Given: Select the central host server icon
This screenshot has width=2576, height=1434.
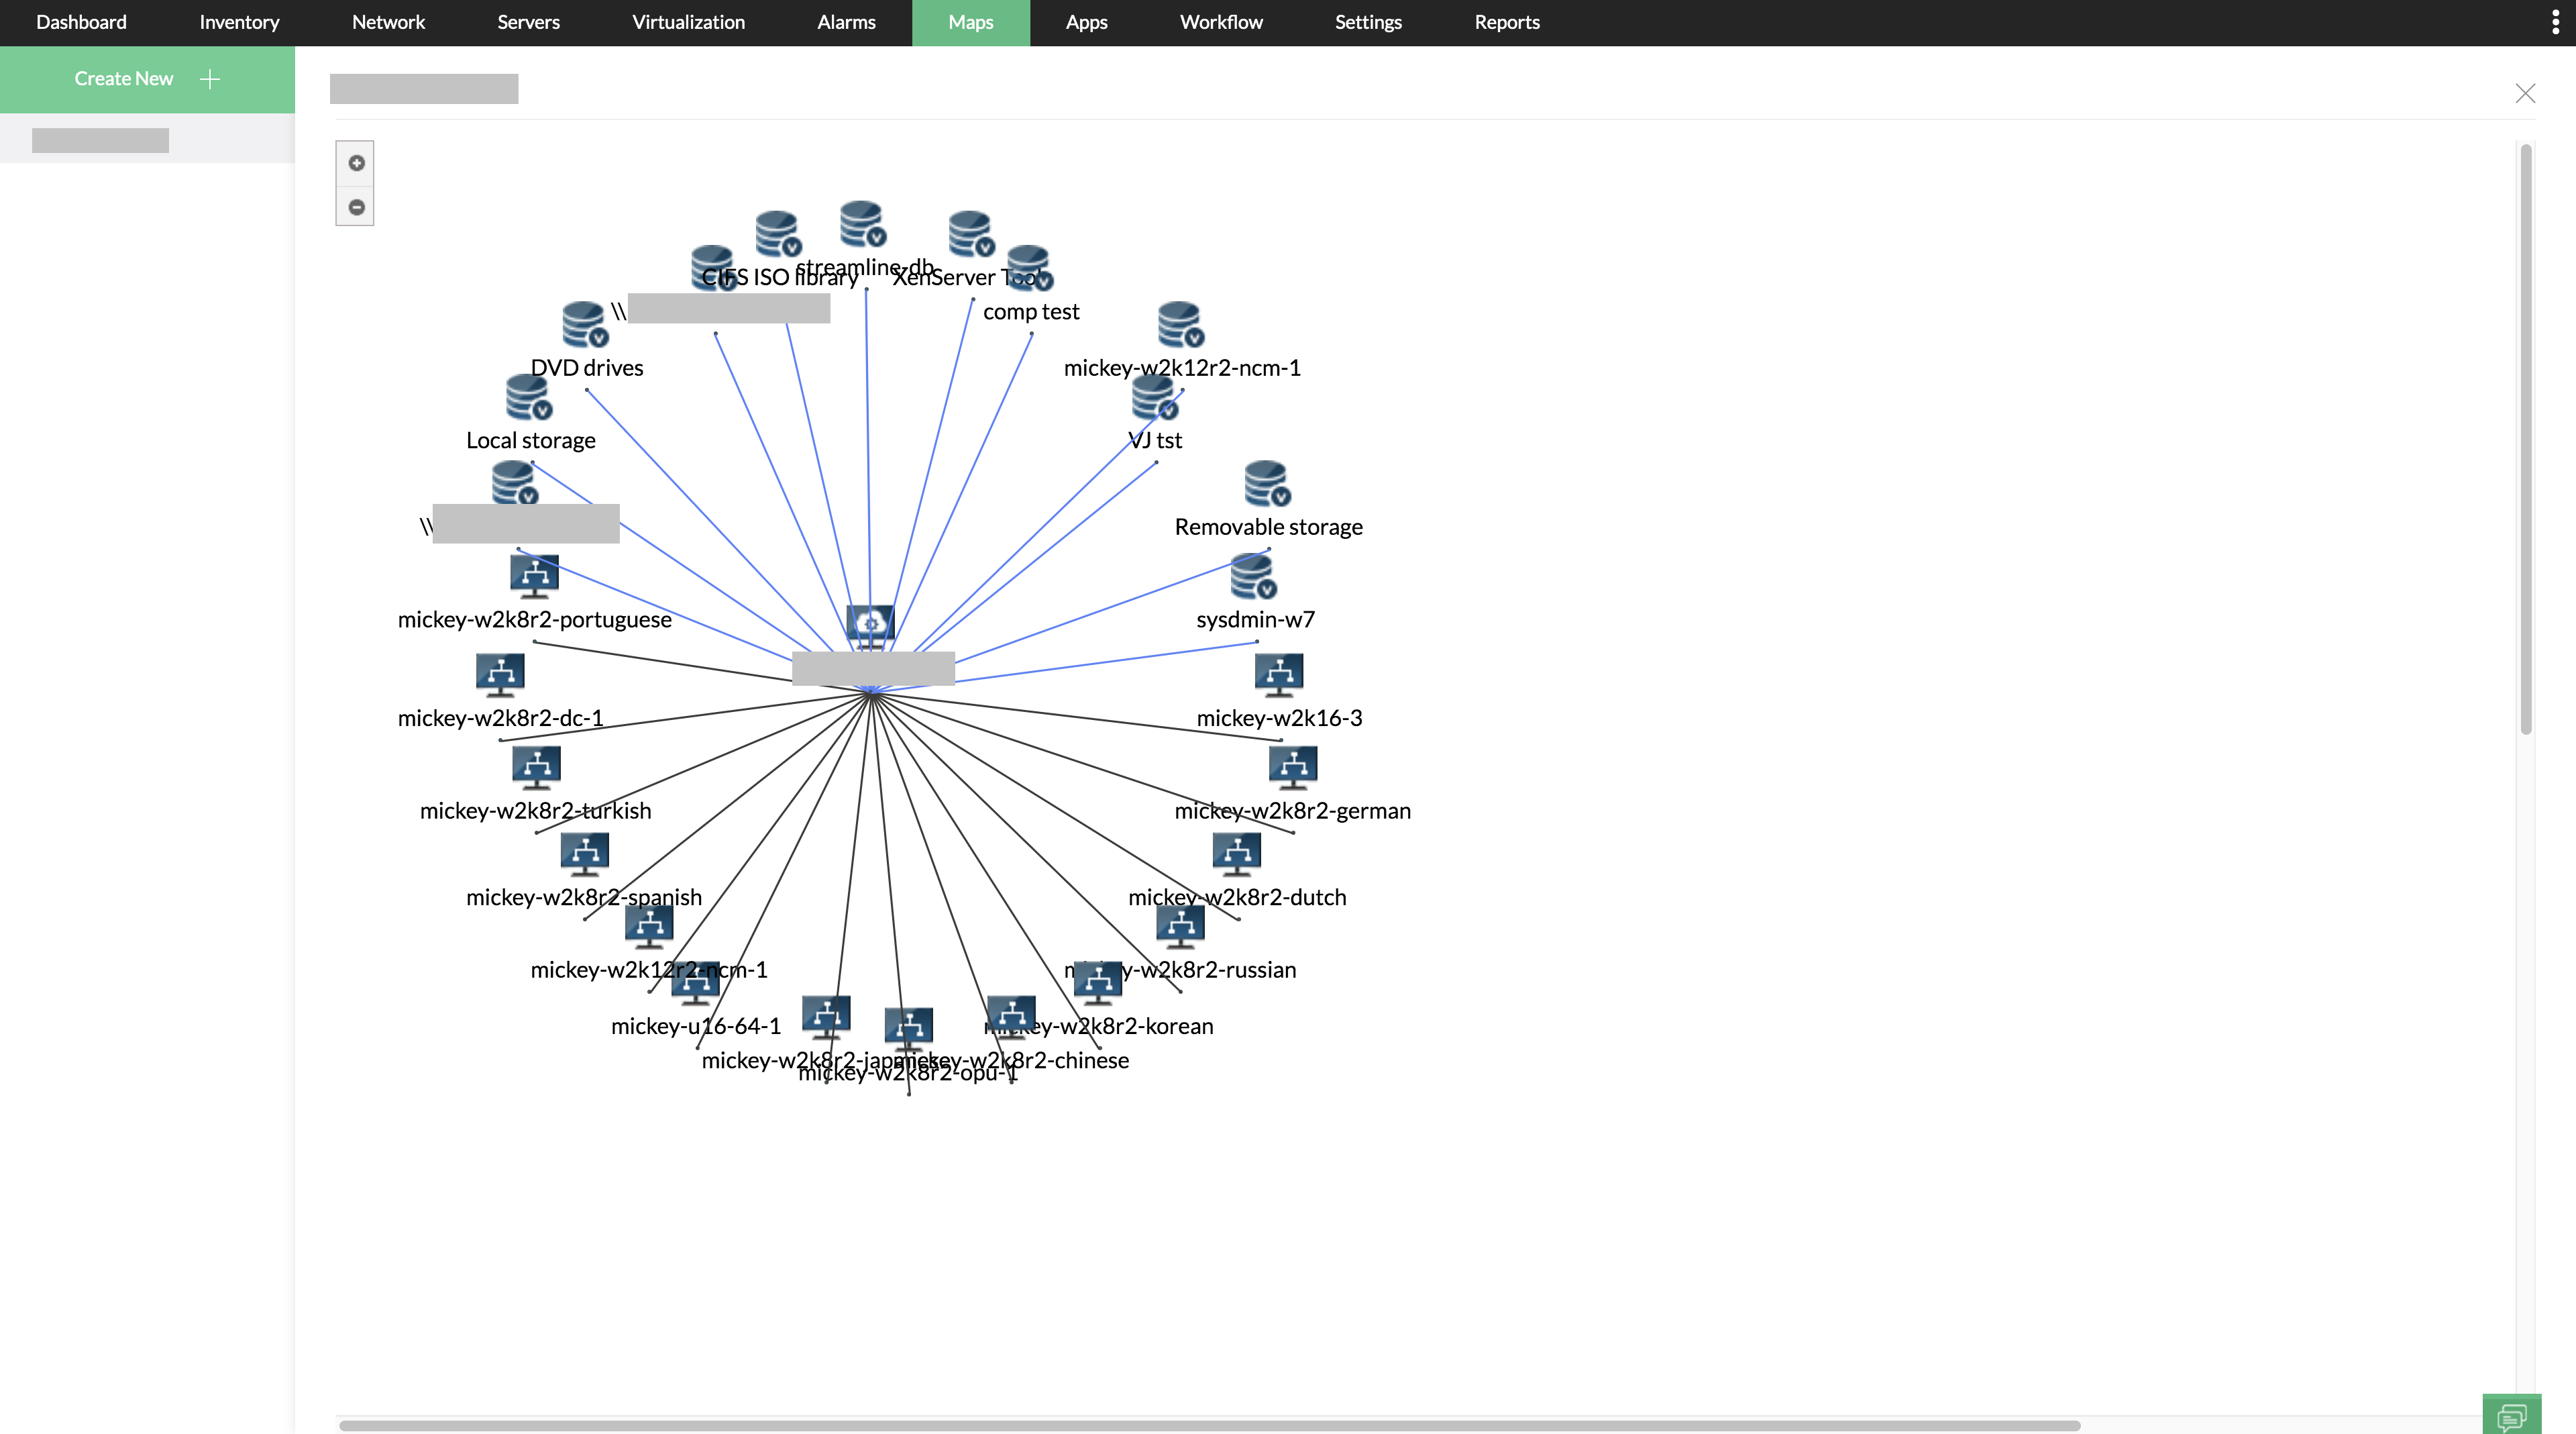Looking at the screenshot, I should [x=870, y=624].
